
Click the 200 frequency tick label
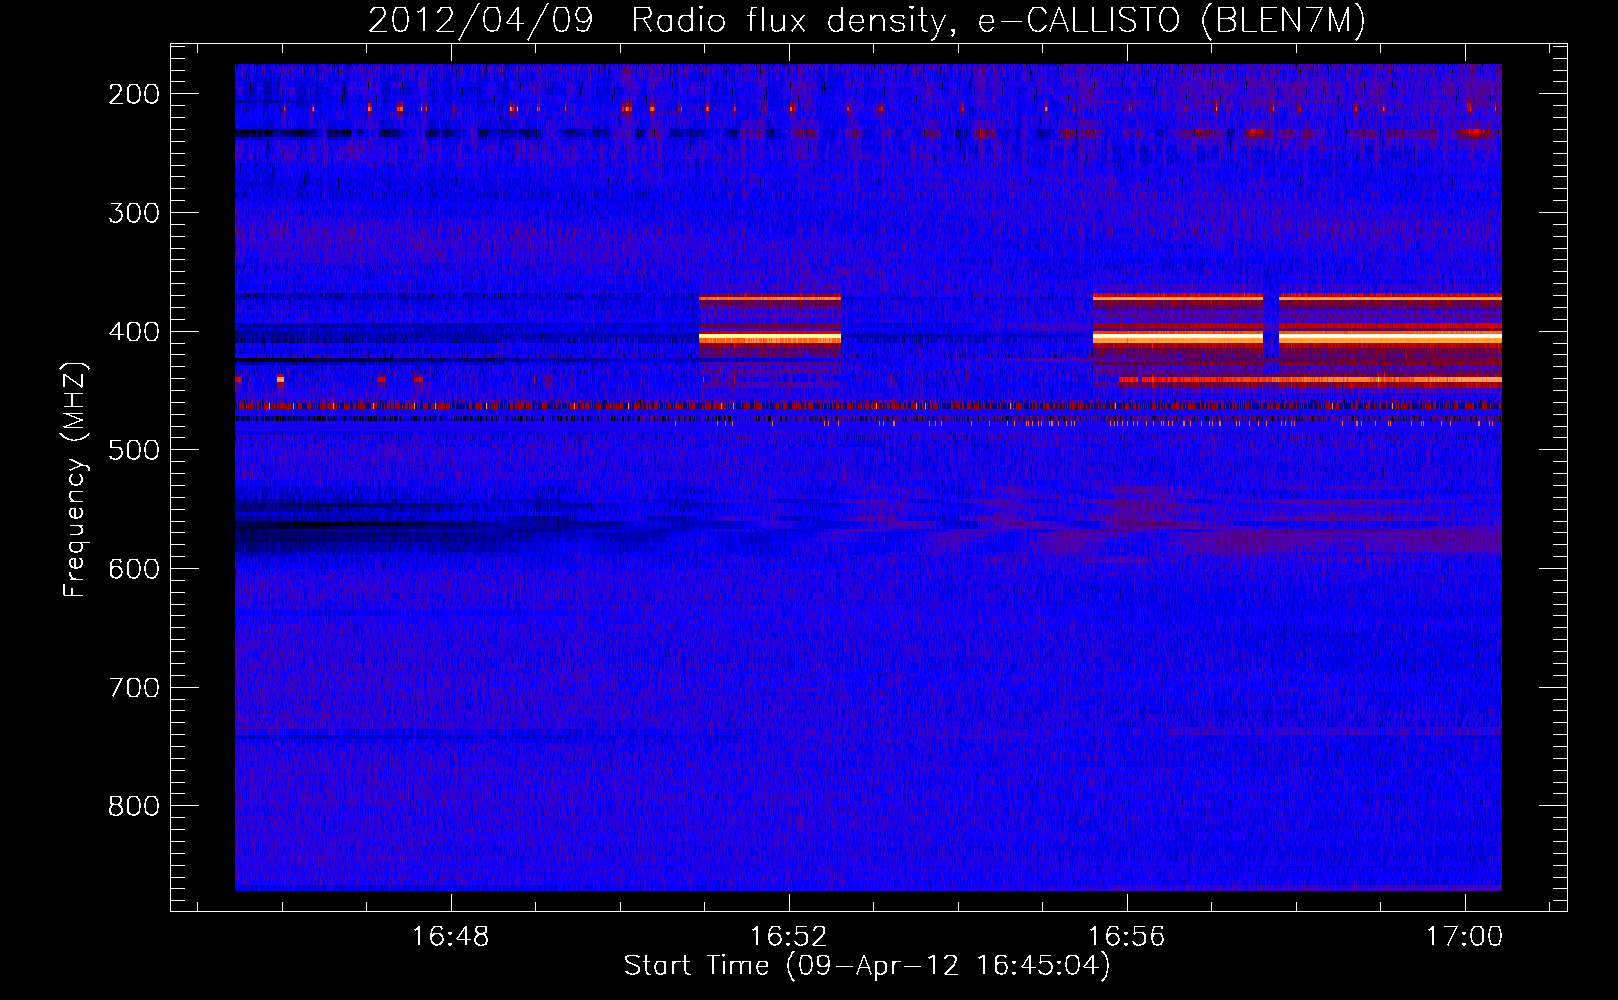134,94
